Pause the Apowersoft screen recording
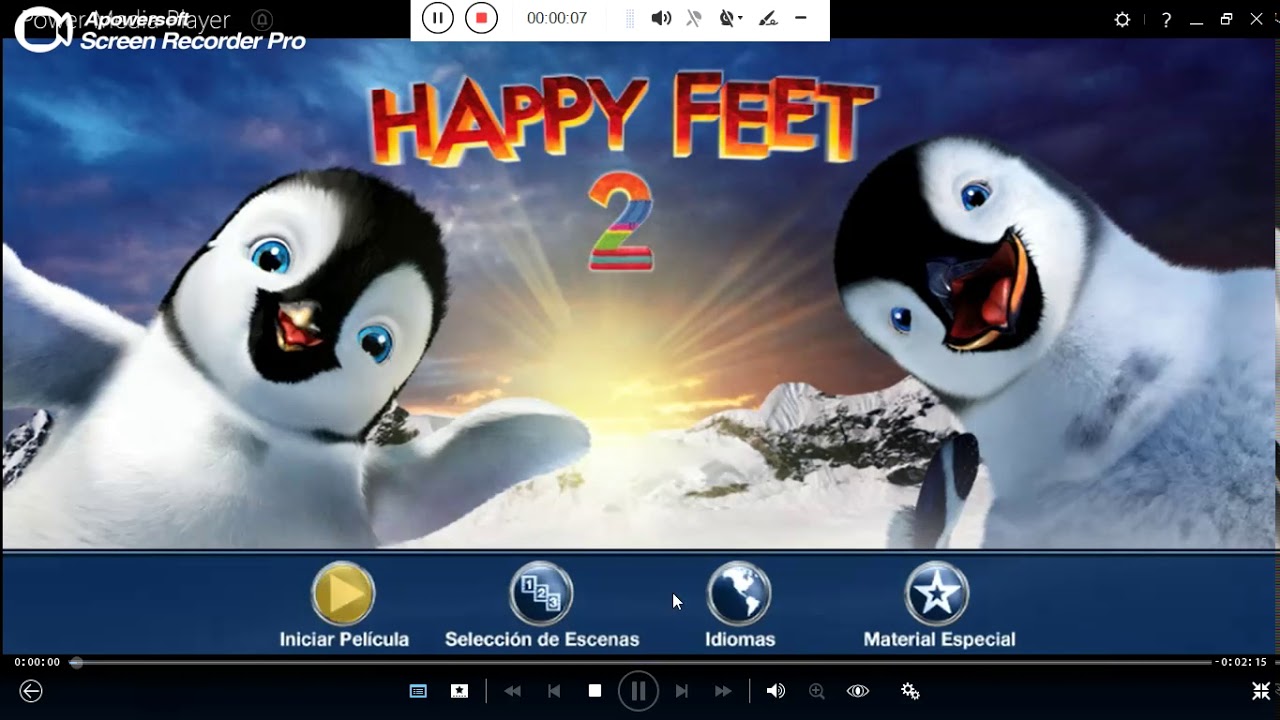 (437, 18)
